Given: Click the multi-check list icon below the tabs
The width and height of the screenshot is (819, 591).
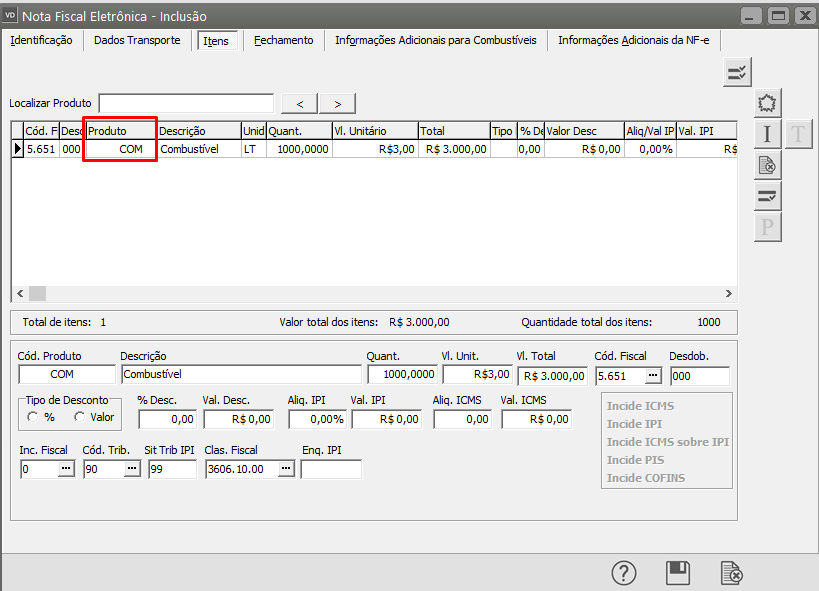Looking at the screenshot, I should 738,72.
